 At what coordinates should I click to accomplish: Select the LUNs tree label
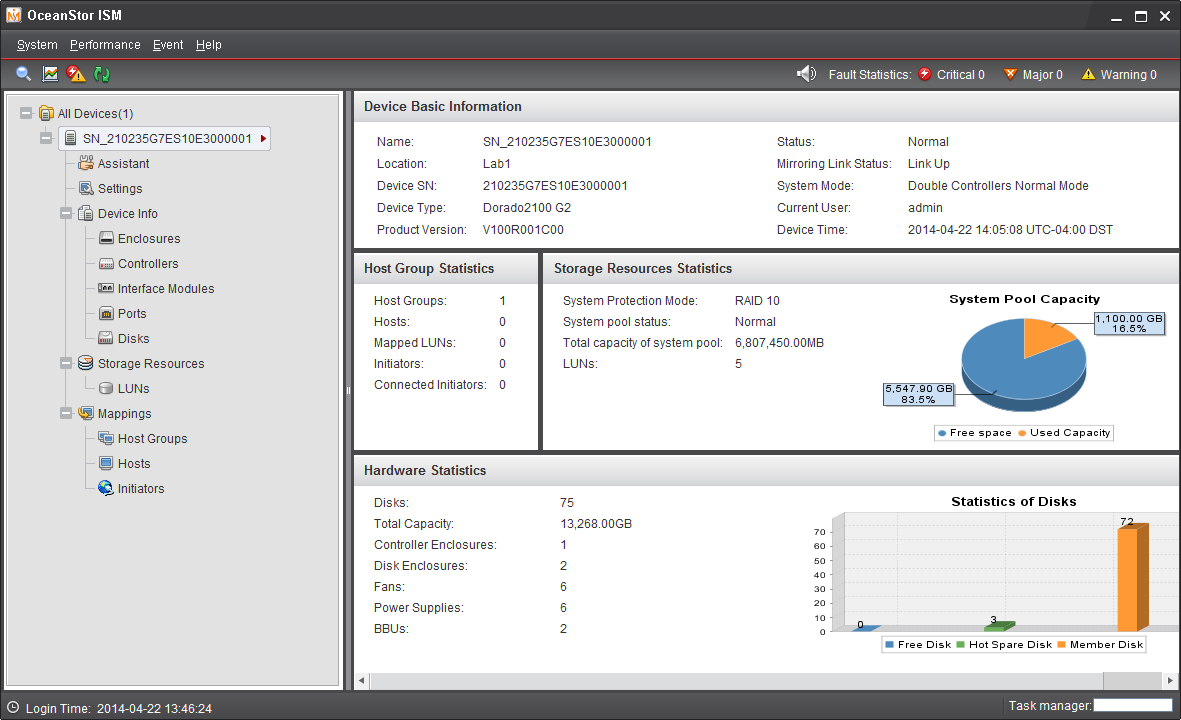point(133,389)
